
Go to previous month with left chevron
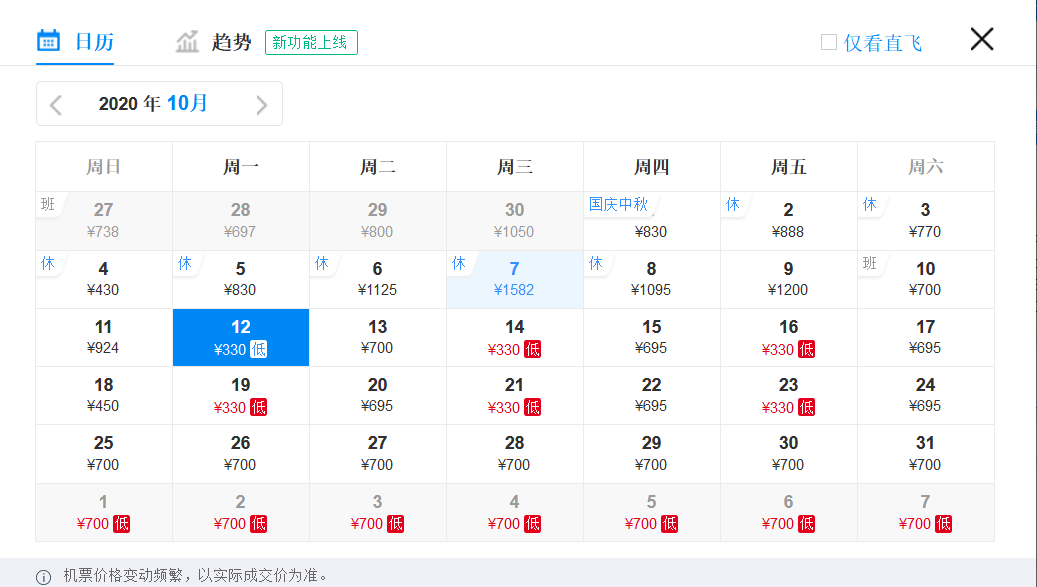tap(56, 104)
